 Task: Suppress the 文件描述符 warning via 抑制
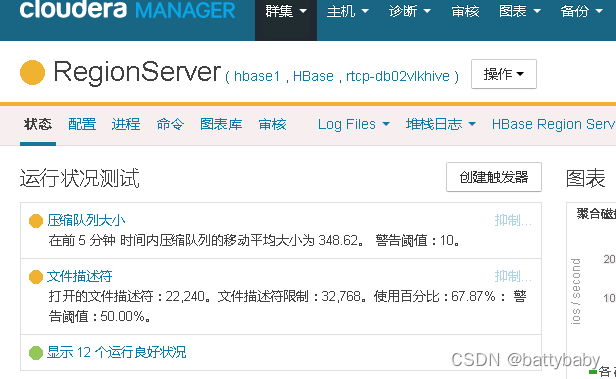tap(513, 276)
